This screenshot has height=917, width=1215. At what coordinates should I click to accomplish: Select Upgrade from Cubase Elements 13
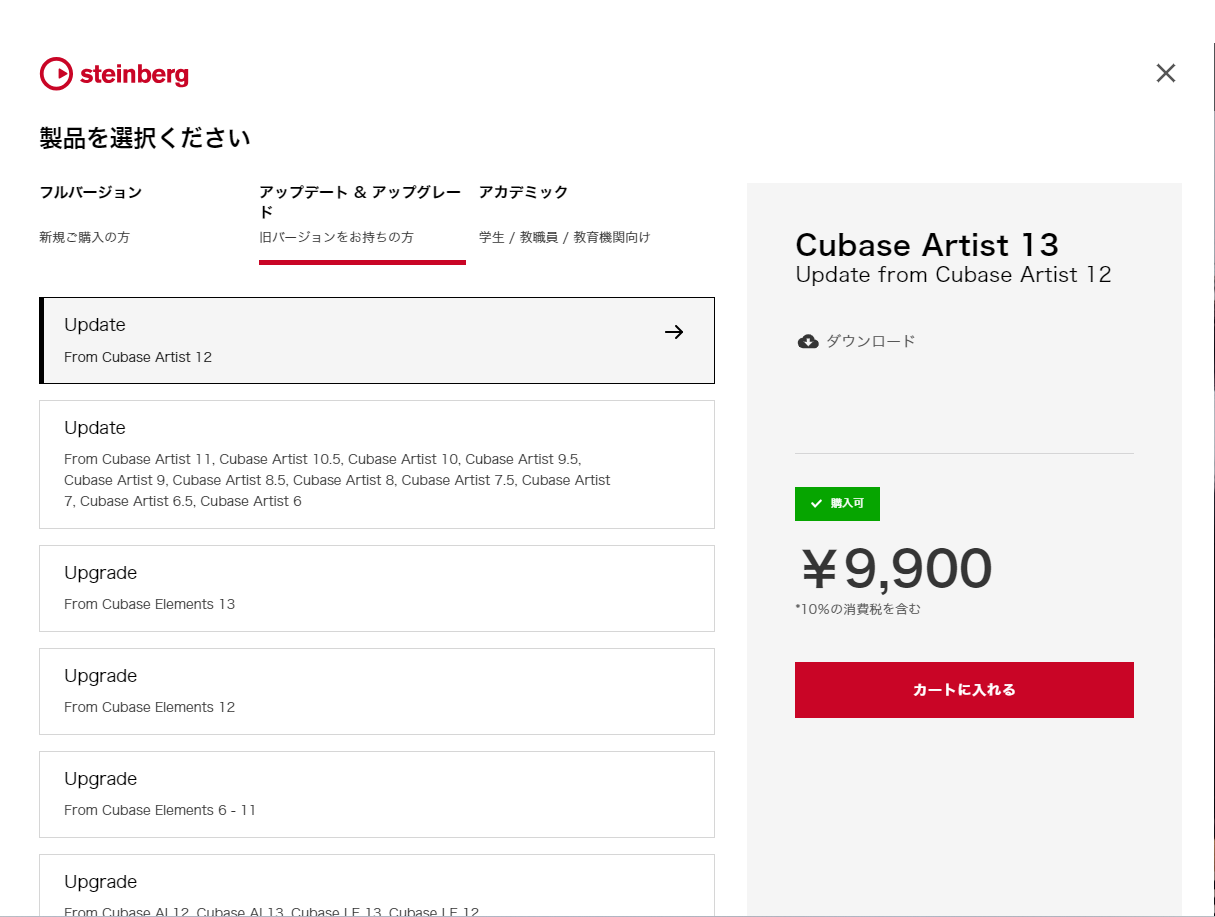377,588
